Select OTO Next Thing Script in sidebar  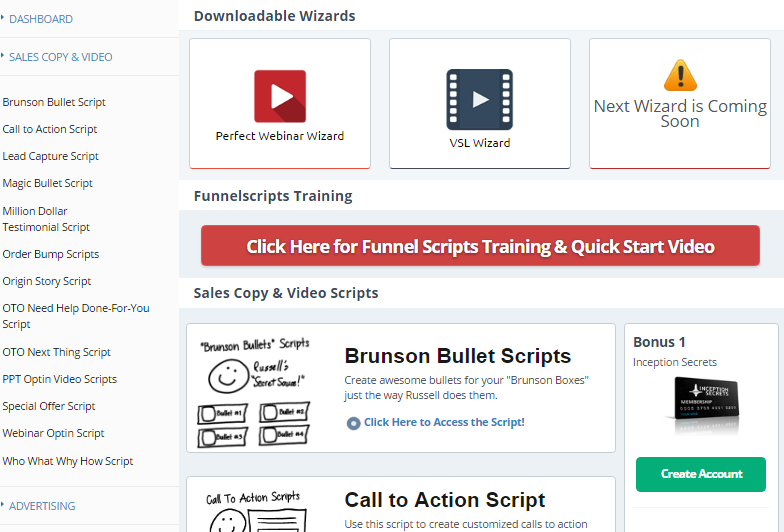(x=56, y=352)
